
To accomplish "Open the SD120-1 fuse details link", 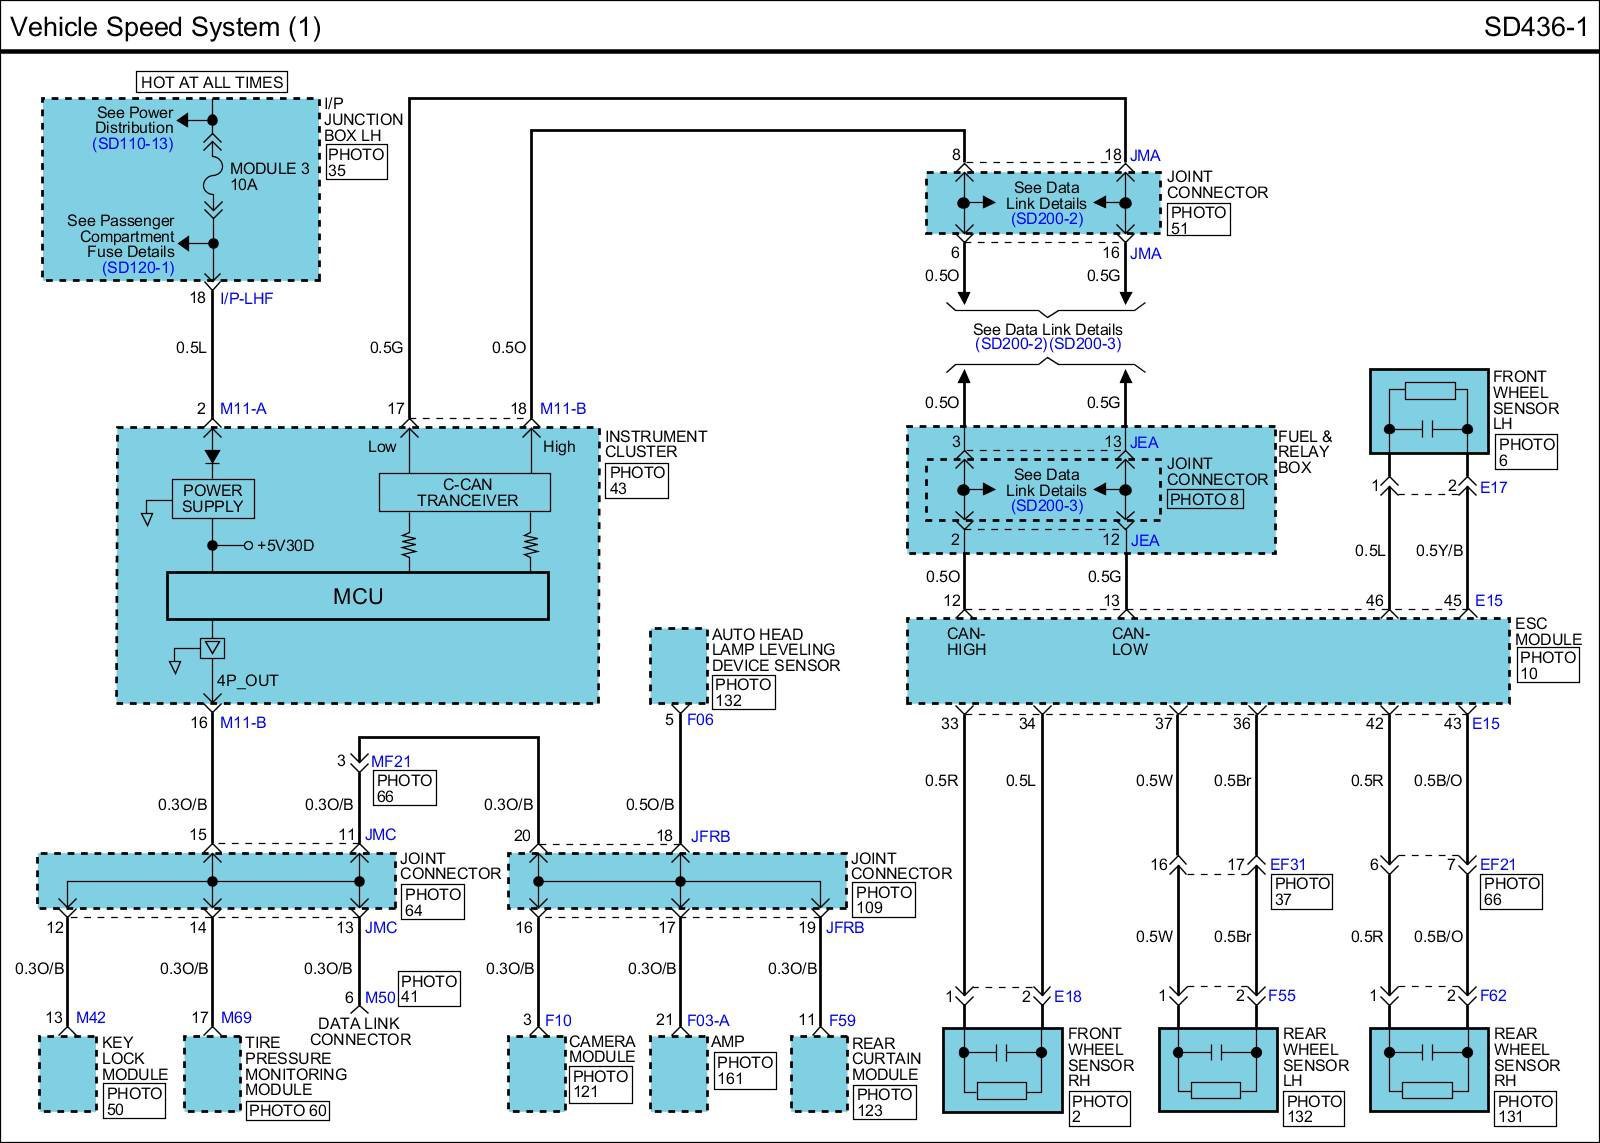I will pos(138,268).
